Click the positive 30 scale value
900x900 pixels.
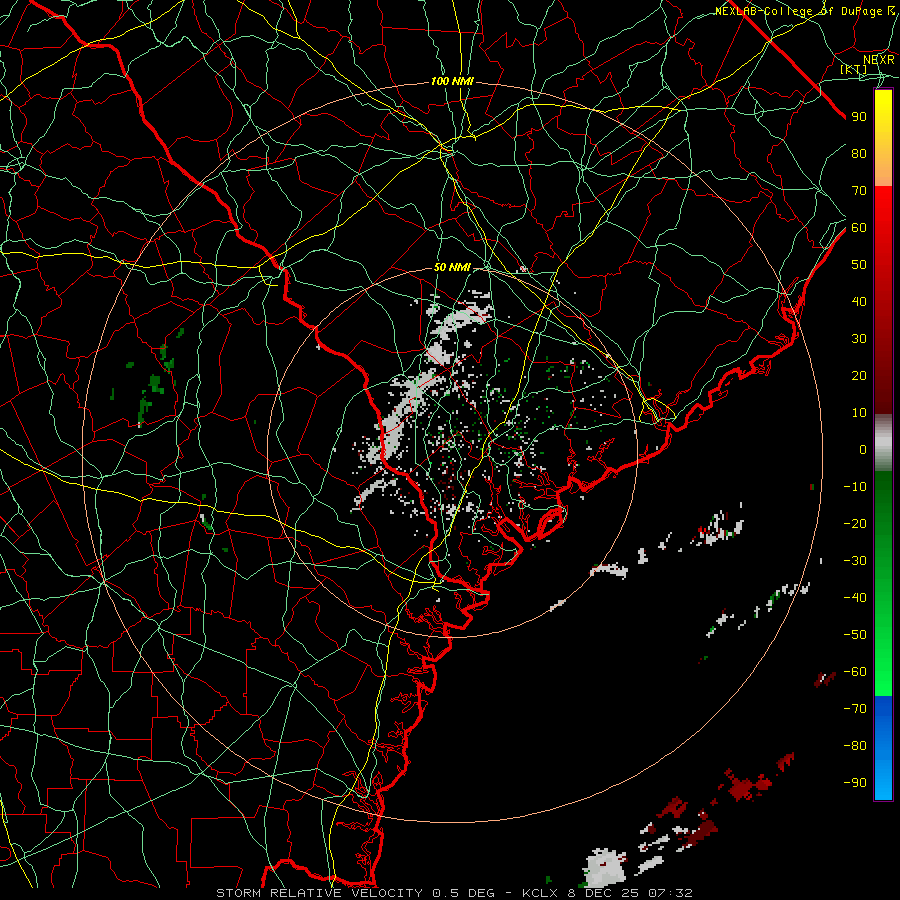(x=859, y=339)
